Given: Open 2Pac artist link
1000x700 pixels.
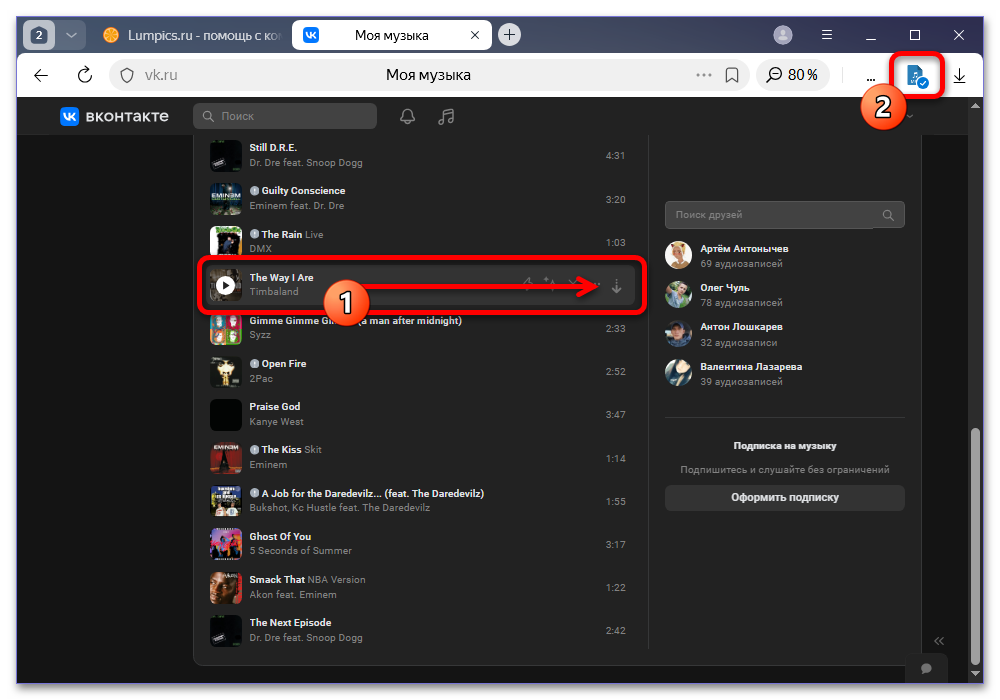Looking at the screenshot, I should click(x=261, y=379).
